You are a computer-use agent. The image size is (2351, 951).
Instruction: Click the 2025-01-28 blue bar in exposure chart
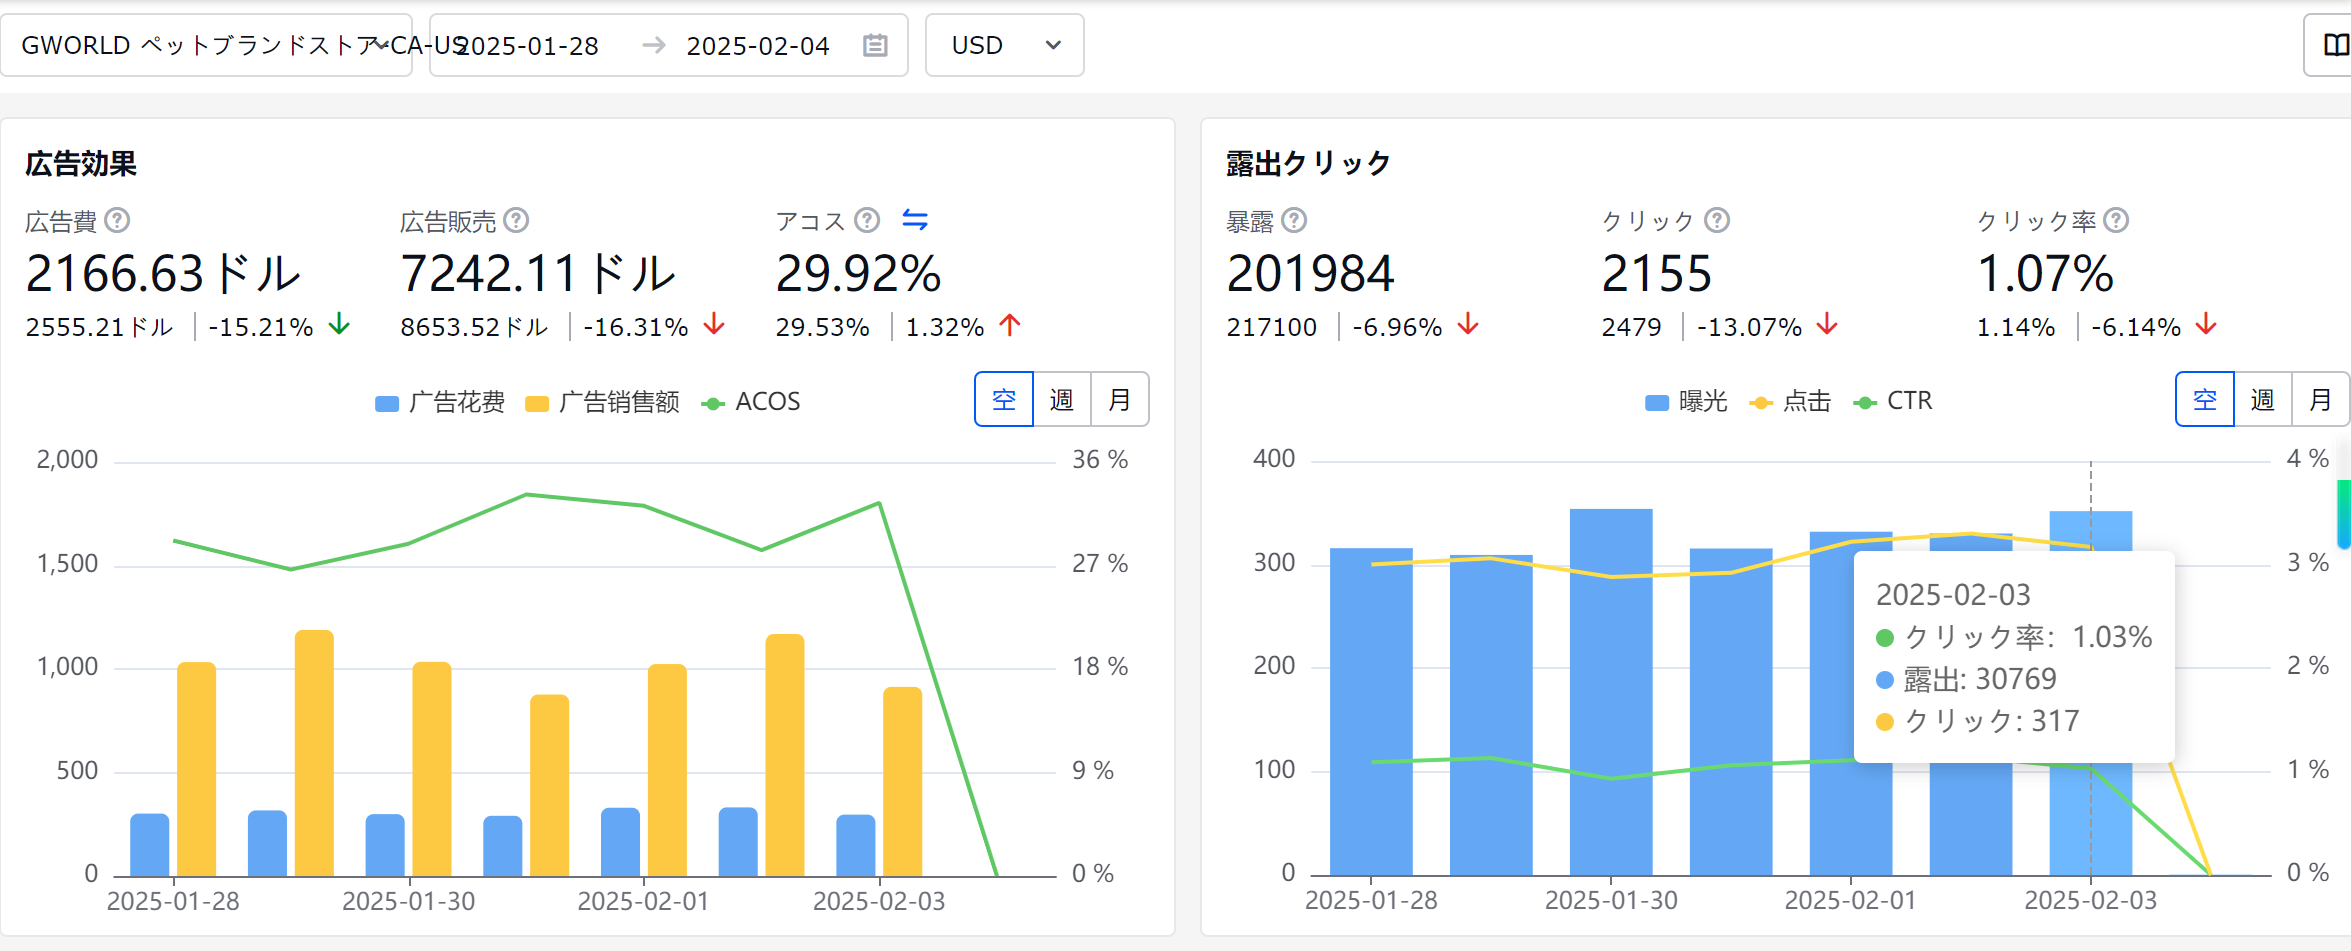pyautogui.click(x=1371, y=712)
